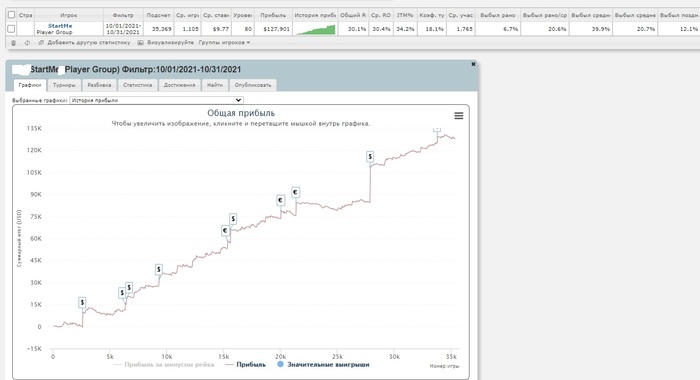
Task: Switch to the 'Турниры' tab
Action: (x=64, y=85)
